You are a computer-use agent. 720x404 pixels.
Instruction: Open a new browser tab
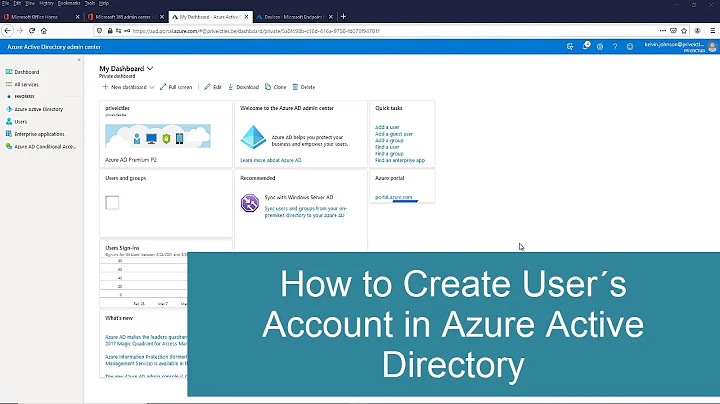(x=343, y=17)
